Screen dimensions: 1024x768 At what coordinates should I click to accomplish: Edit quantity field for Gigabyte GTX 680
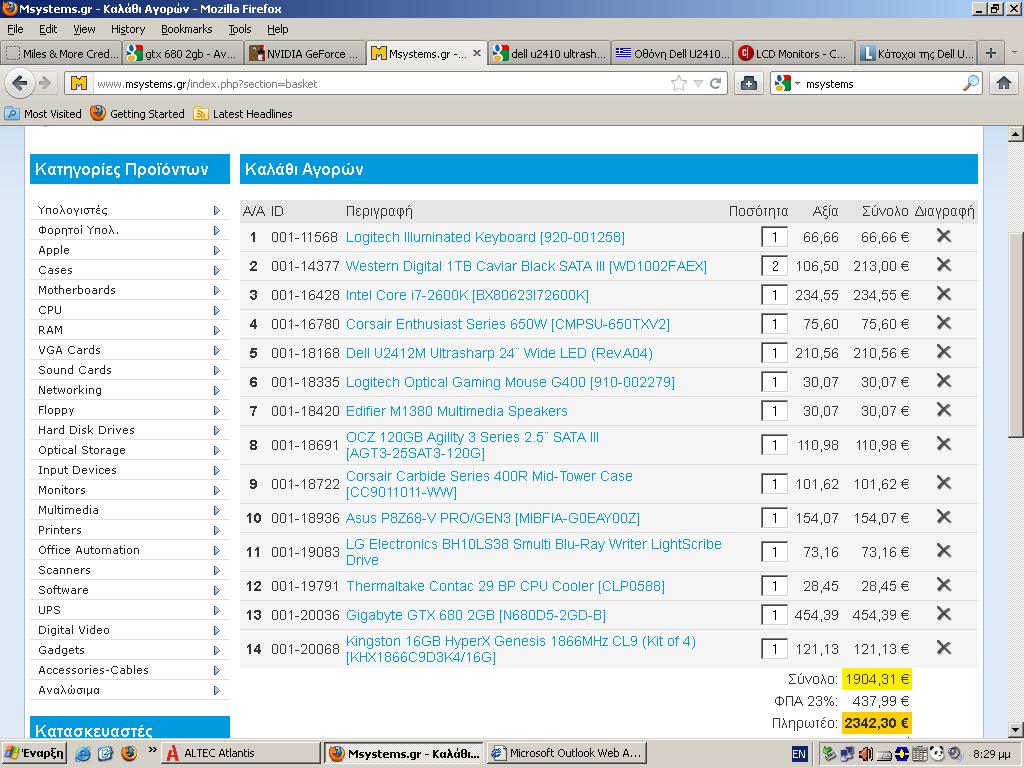coord(775,615)
